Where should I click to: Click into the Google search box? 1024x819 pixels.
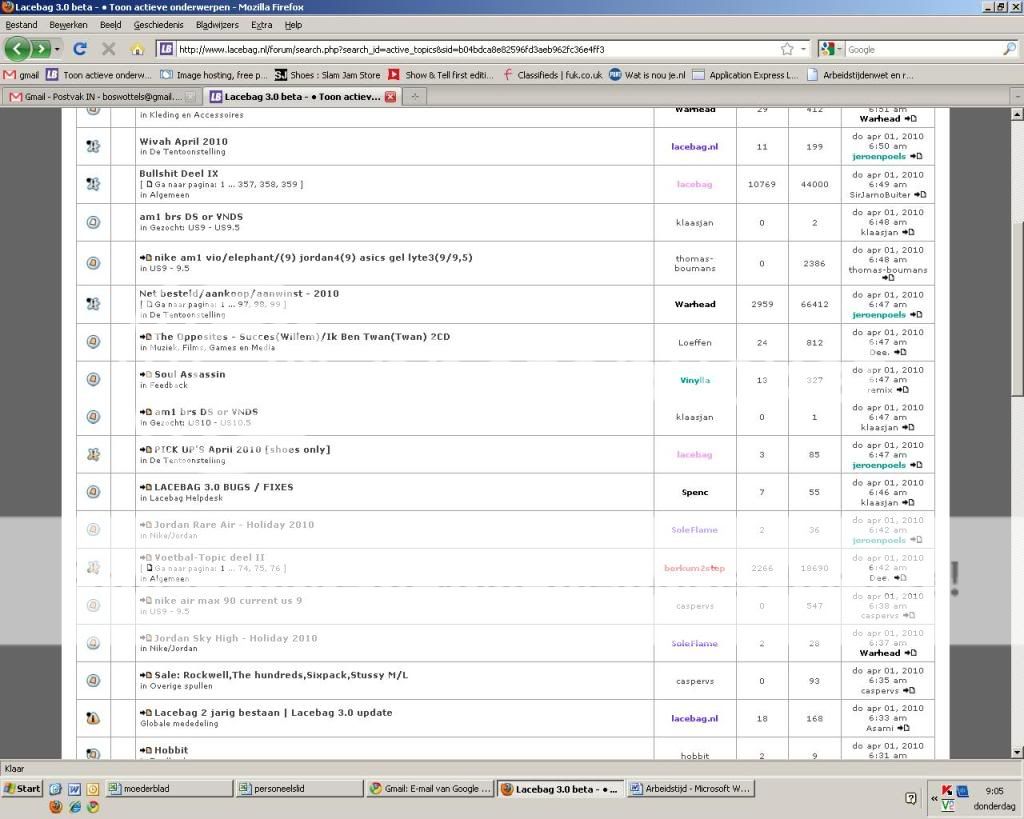click(923, 49)
